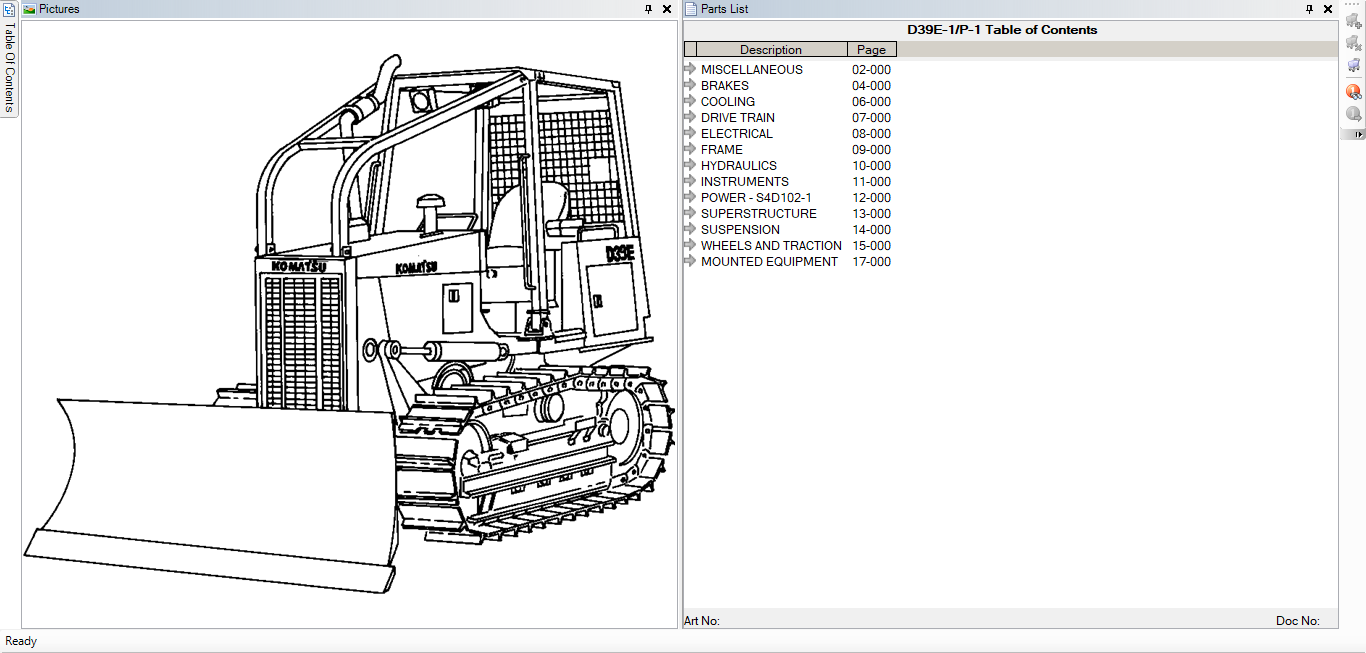Switch to the Table Of Contents tab
Viewport: 1366px width, 653px height.
(x=9, y=70)
